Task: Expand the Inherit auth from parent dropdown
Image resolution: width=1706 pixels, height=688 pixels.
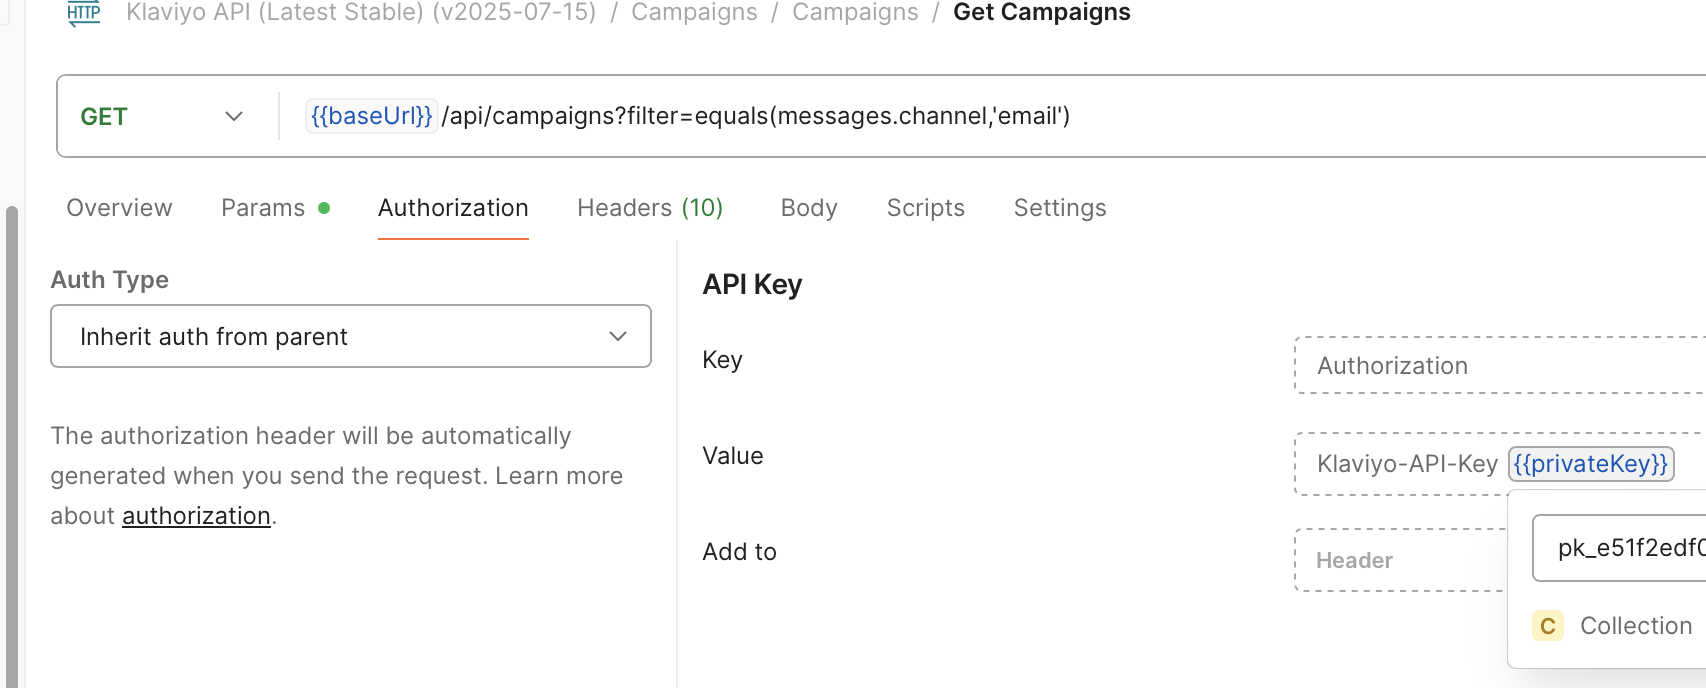Action: pos(351,336)
